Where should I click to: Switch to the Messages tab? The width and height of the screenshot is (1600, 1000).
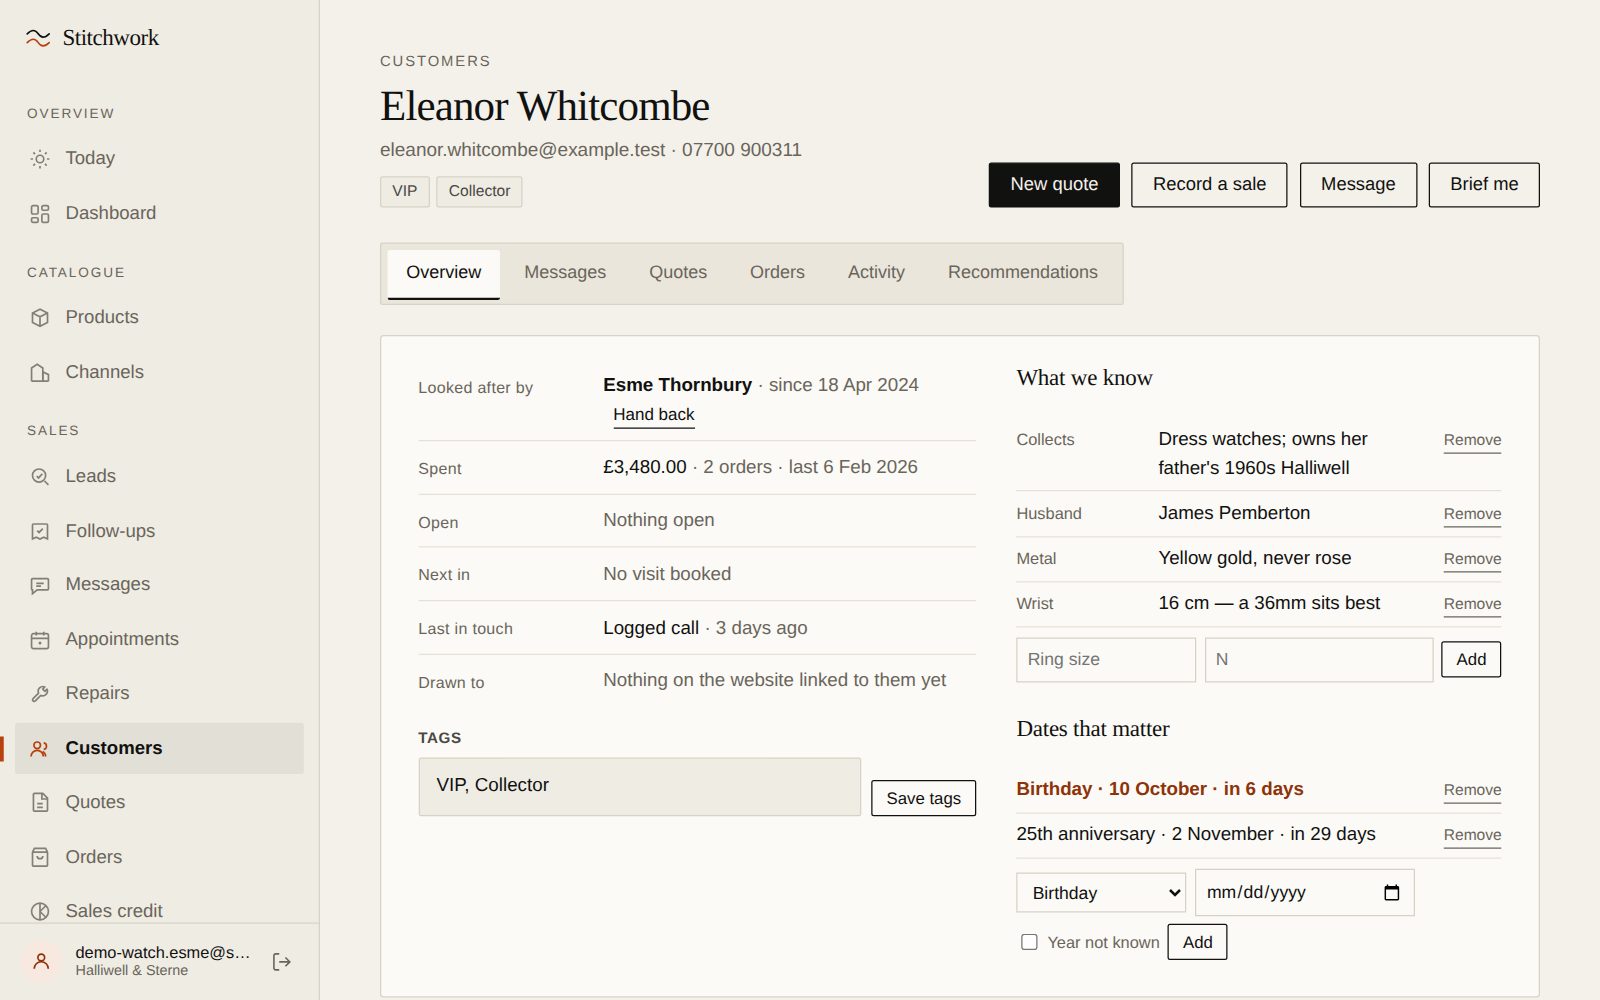pyautogui.click(x=565, y=273)
